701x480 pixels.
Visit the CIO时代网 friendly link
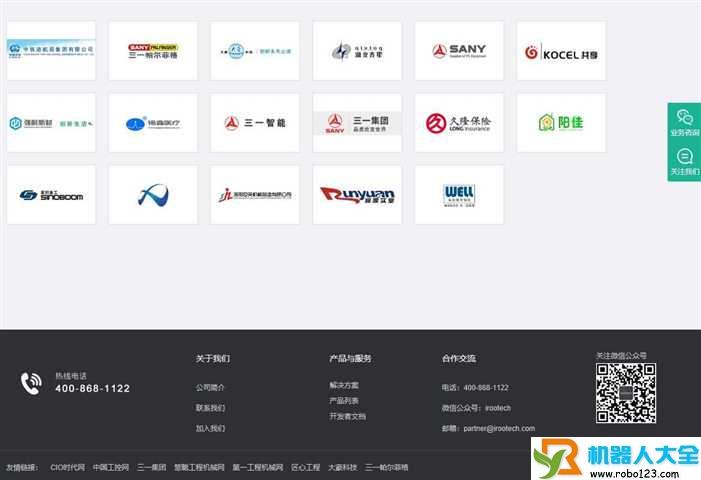point(68,467)
